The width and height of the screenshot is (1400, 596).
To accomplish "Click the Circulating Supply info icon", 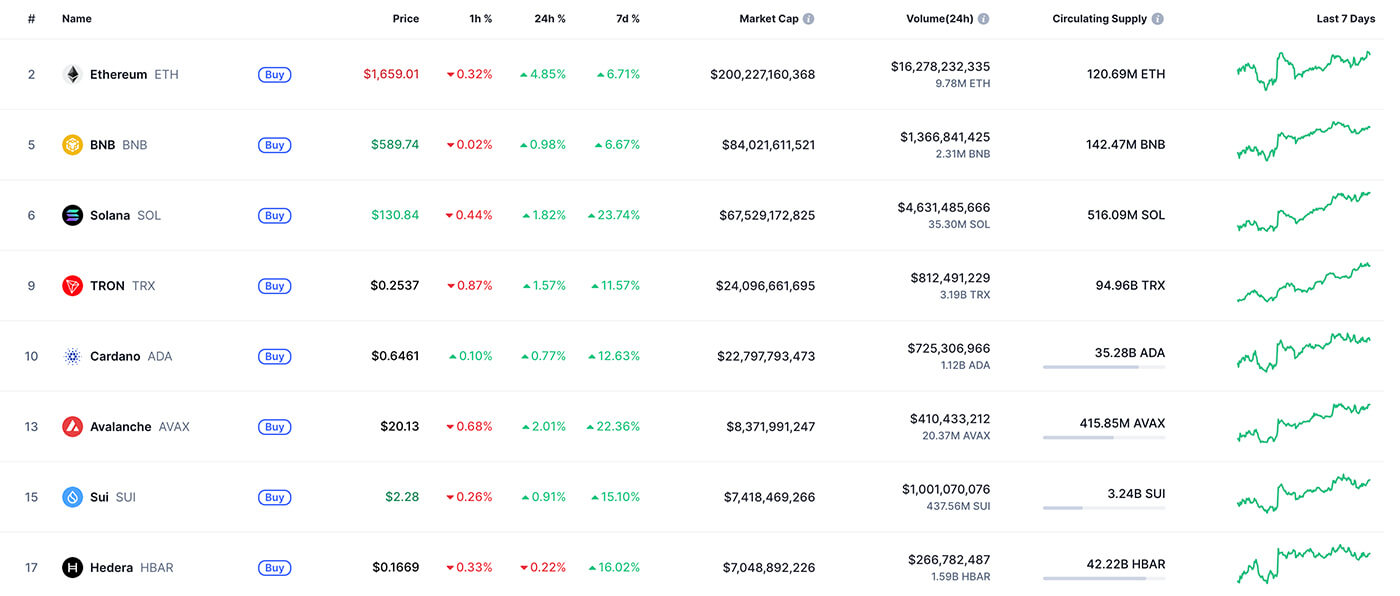I will tap(1157, 19).
